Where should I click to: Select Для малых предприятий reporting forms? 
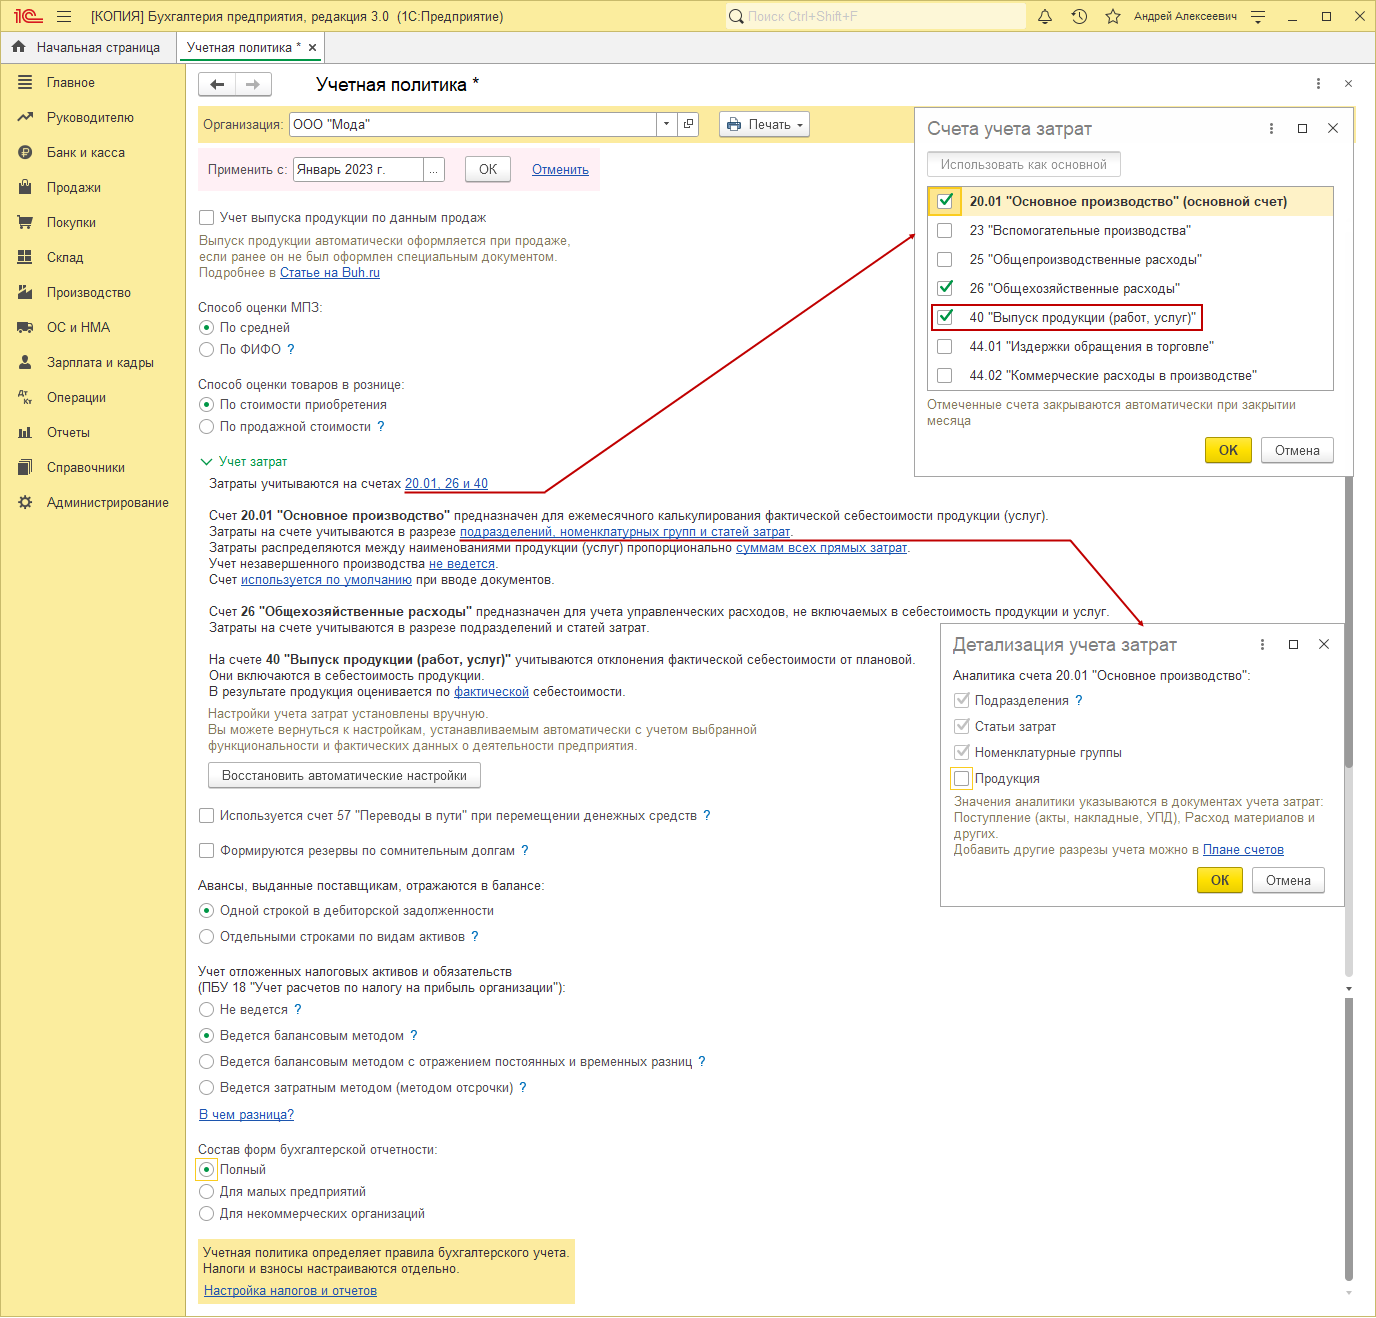pos(207,1191)
